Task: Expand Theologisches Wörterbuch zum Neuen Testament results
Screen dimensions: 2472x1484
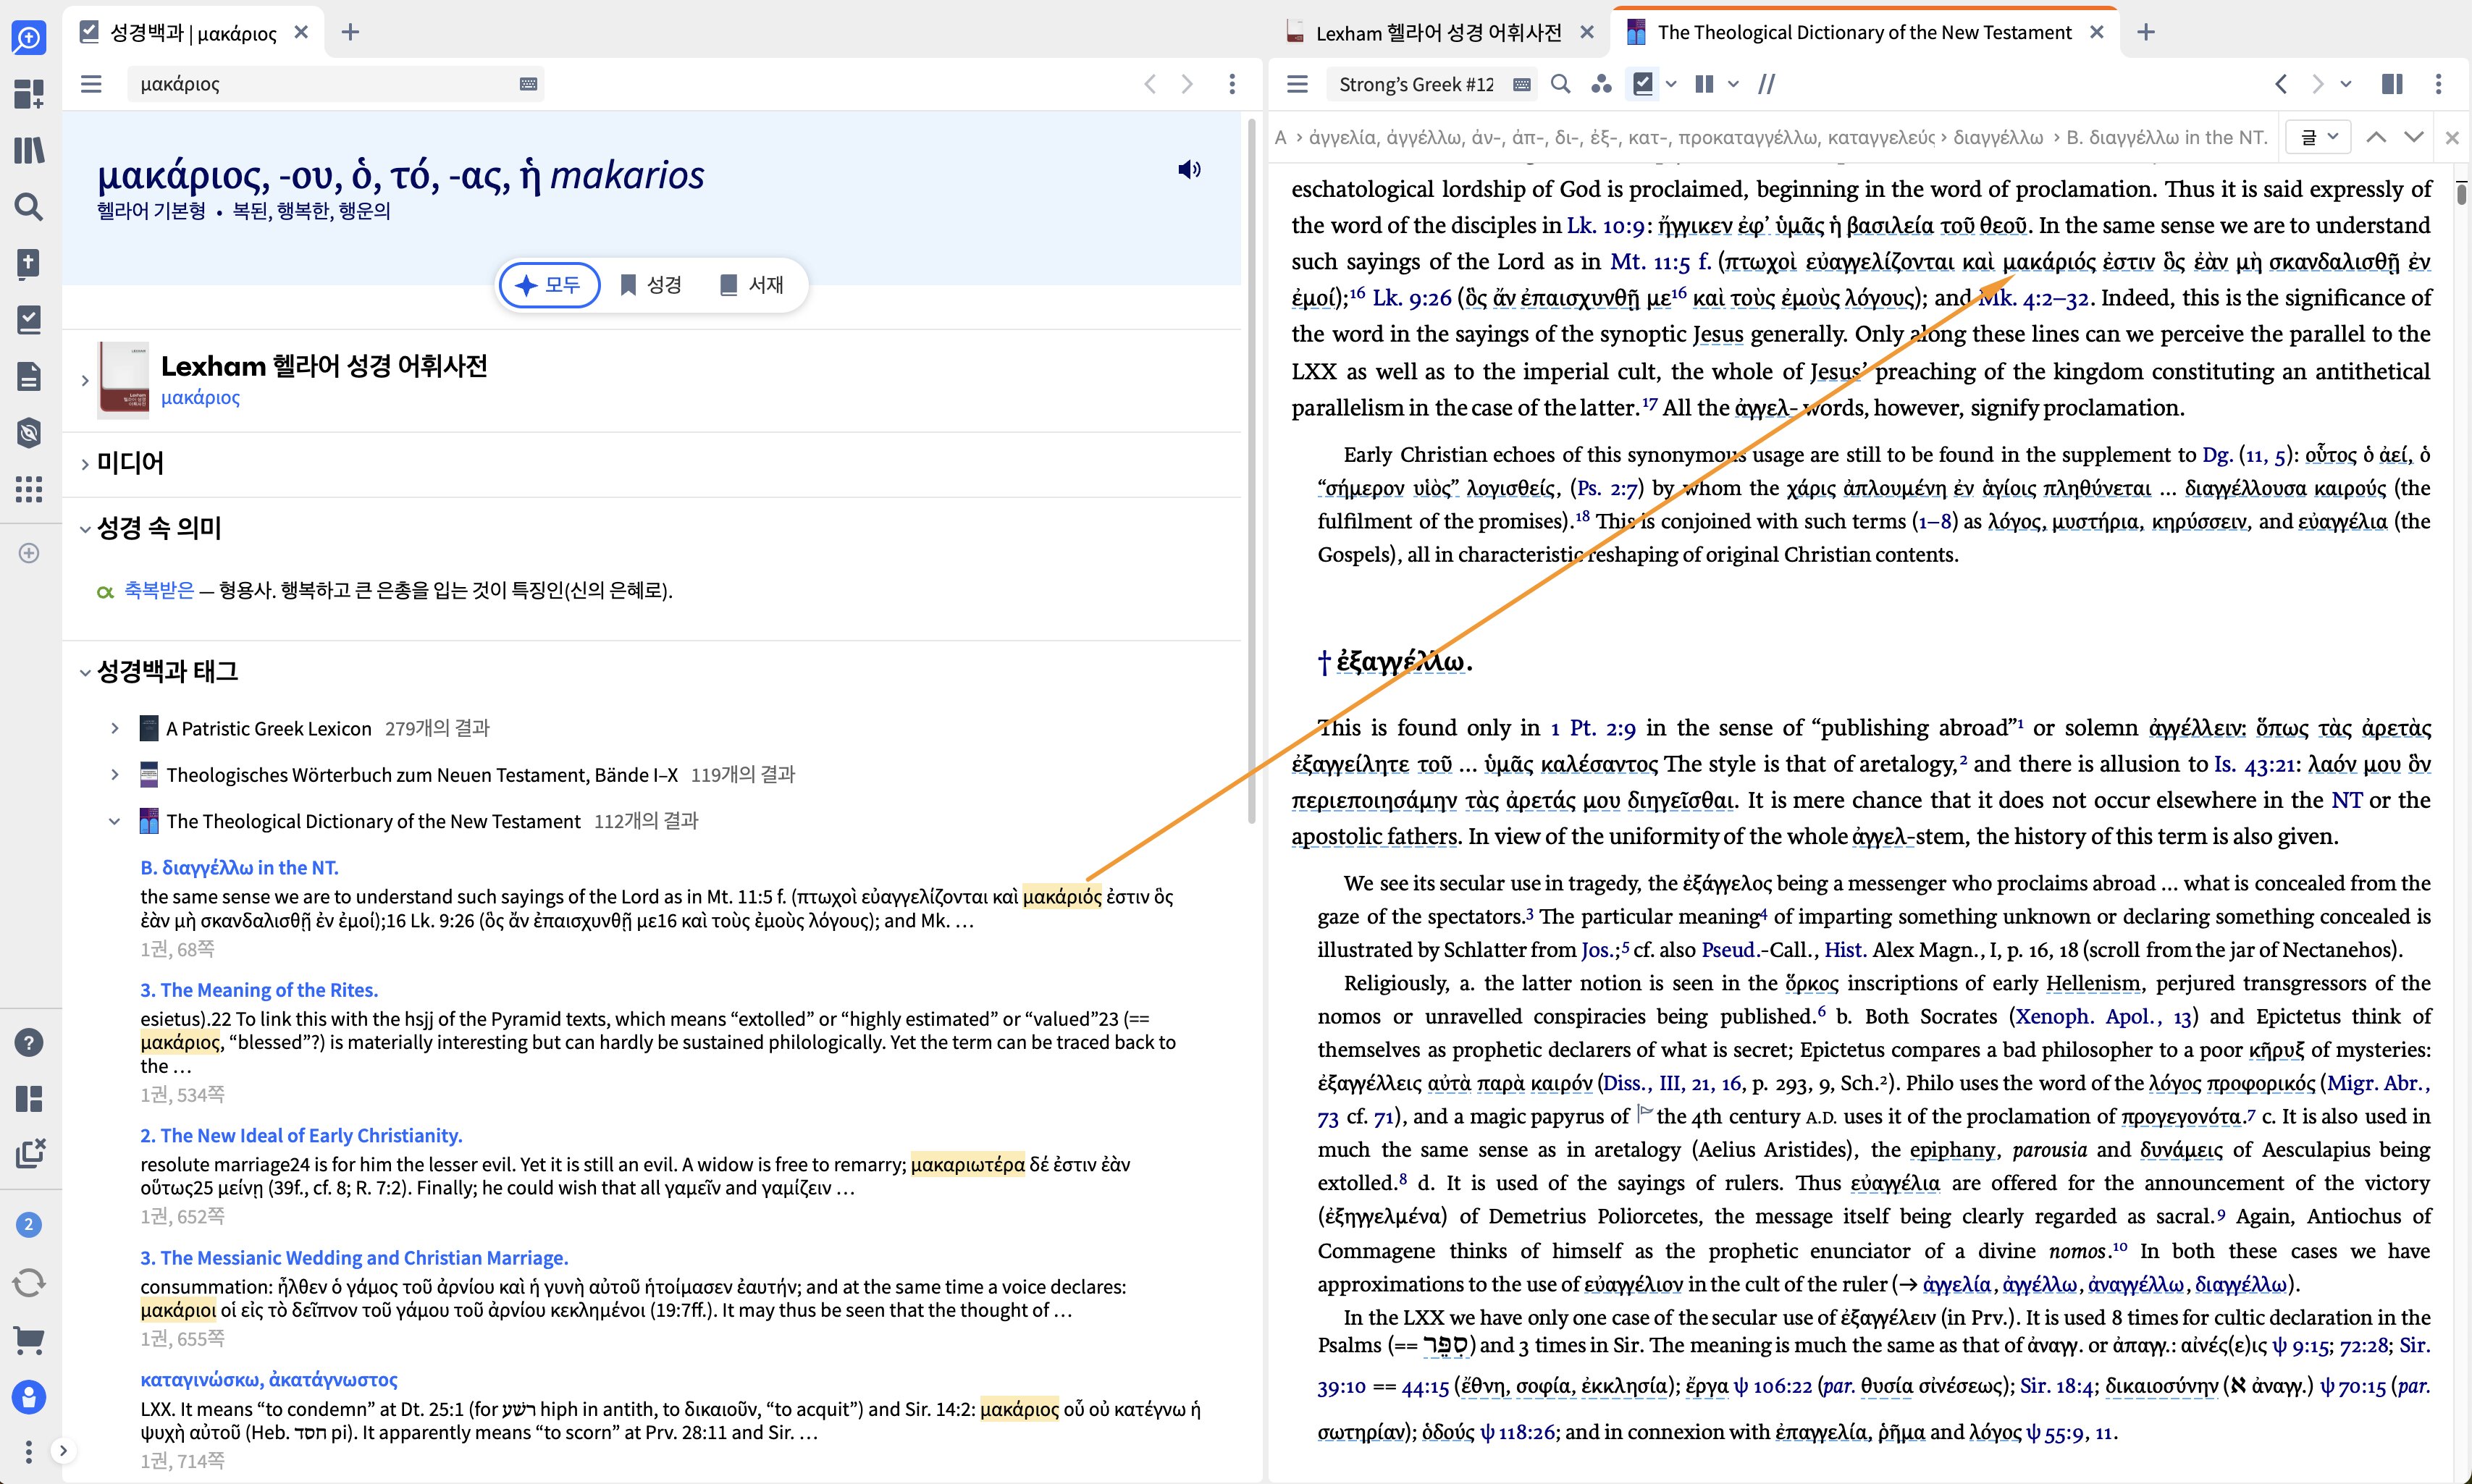Action: click(x=115, y=775)
